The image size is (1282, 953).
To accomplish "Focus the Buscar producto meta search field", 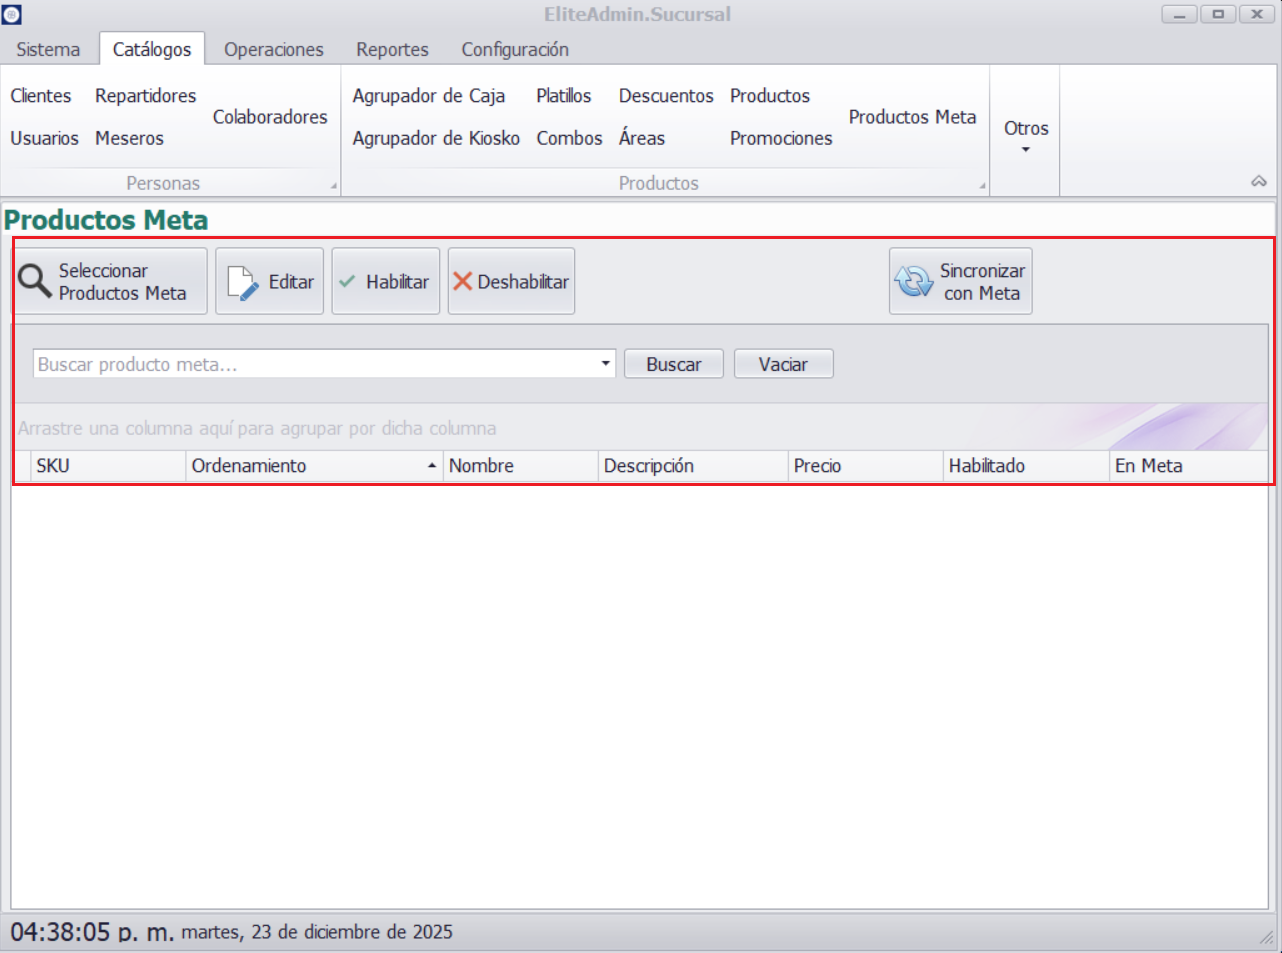I will pyautogui.click(x=315, y=364).
